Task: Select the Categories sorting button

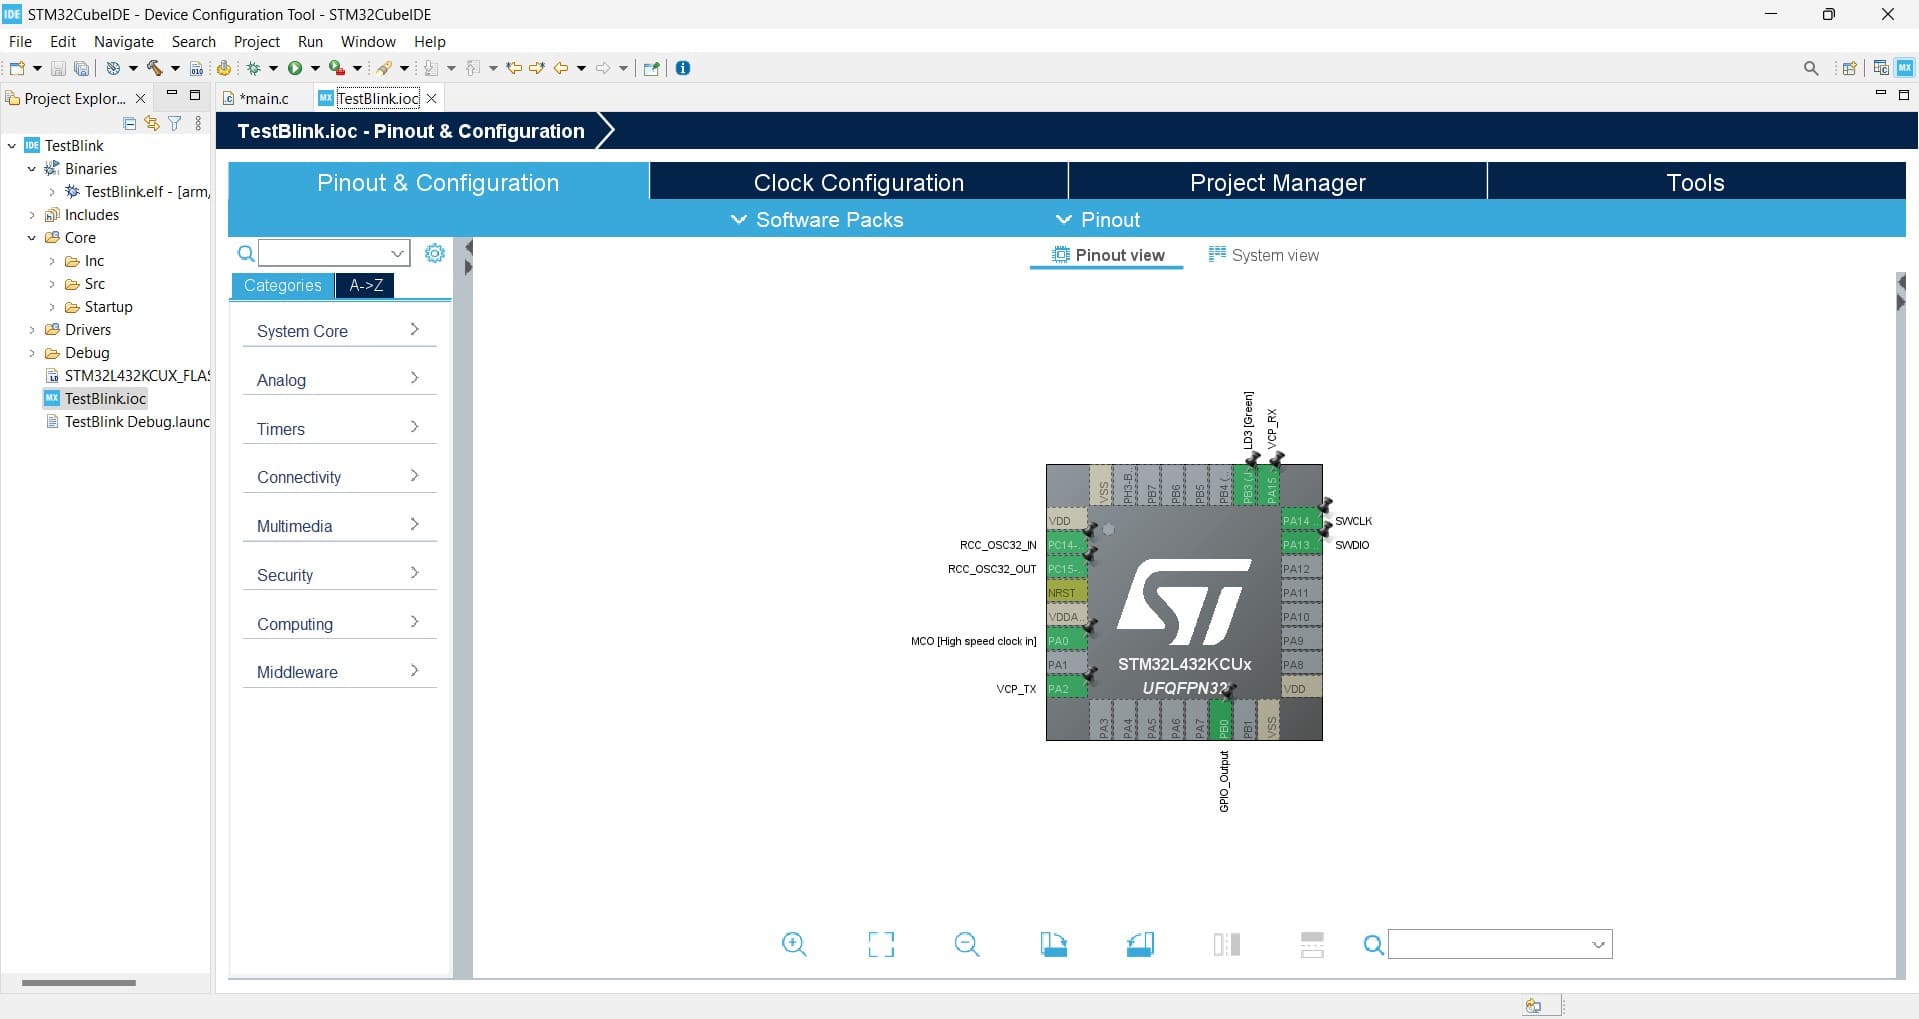Action: tap(283, 285)
